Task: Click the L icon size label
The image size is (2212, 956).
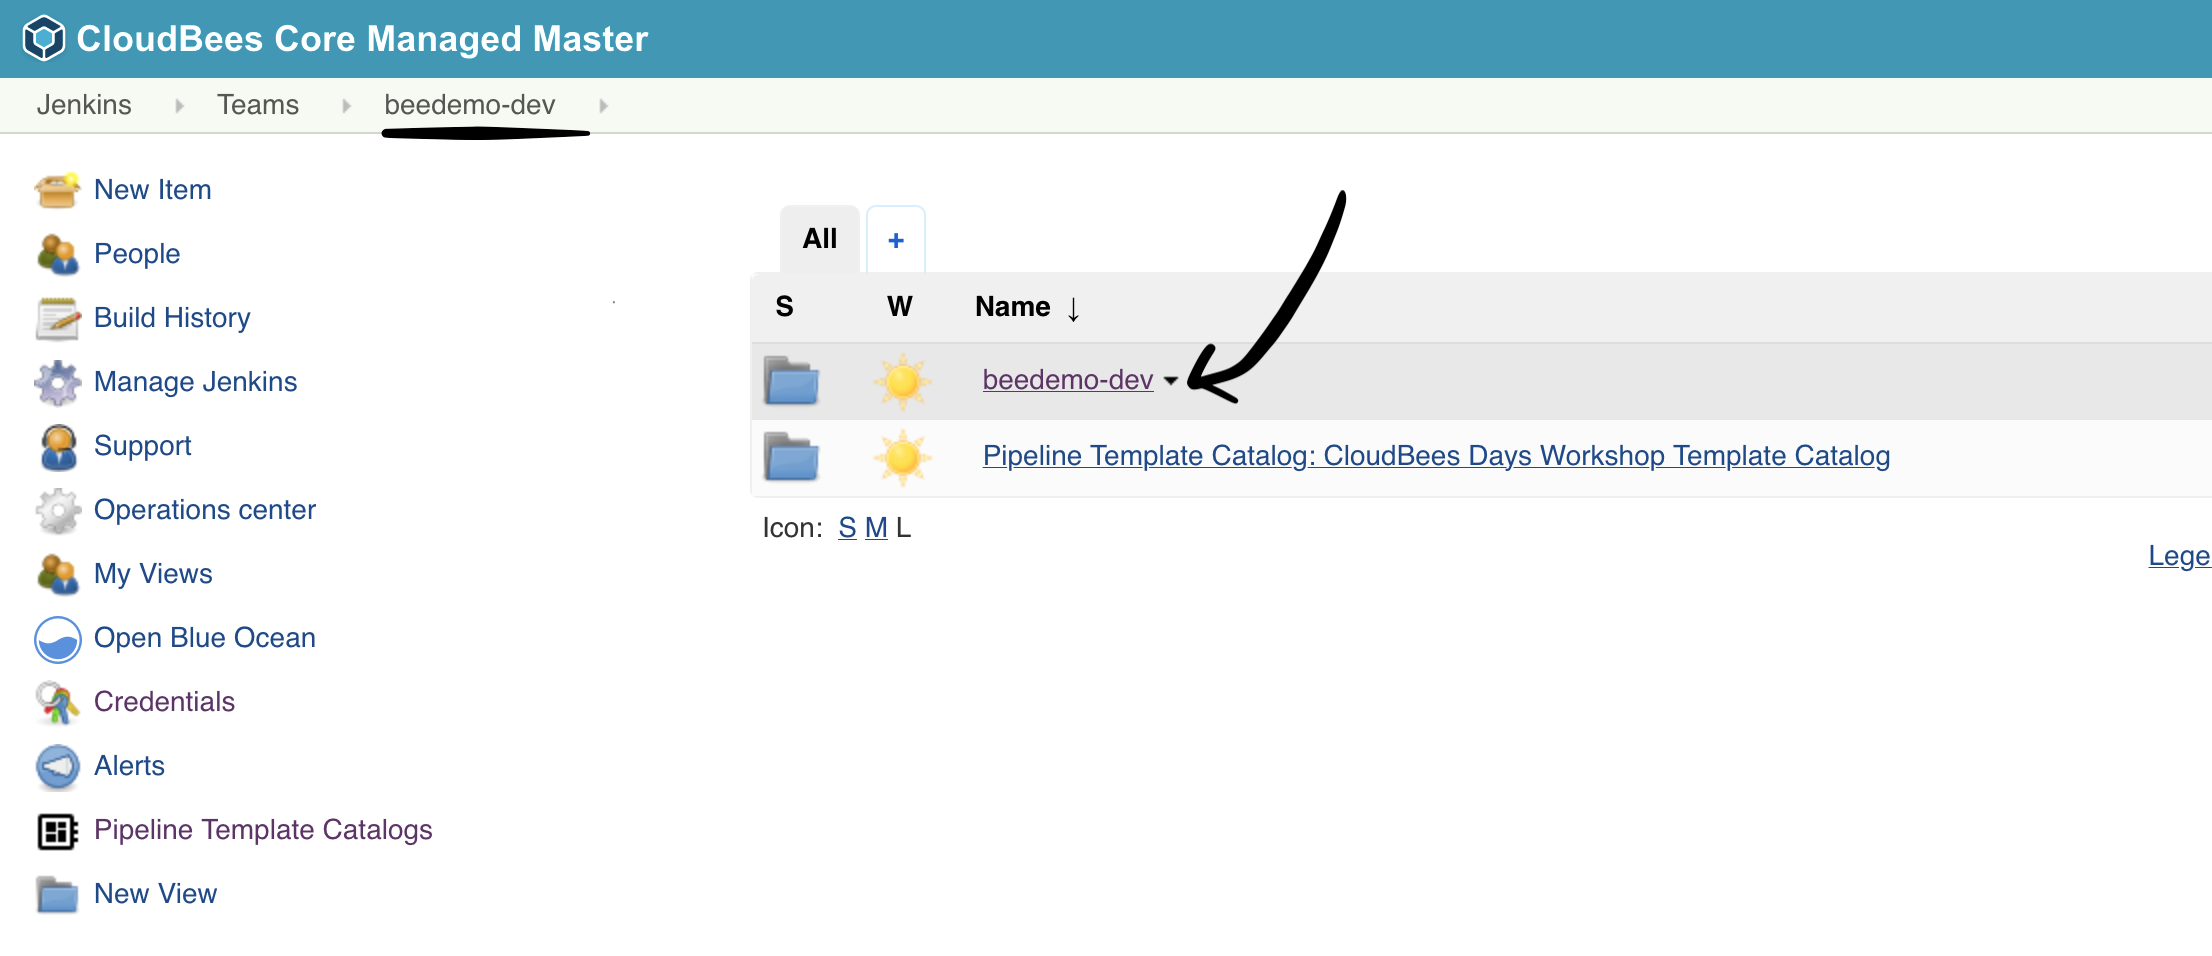Action: pyautogui.click(x=903, y=528)
